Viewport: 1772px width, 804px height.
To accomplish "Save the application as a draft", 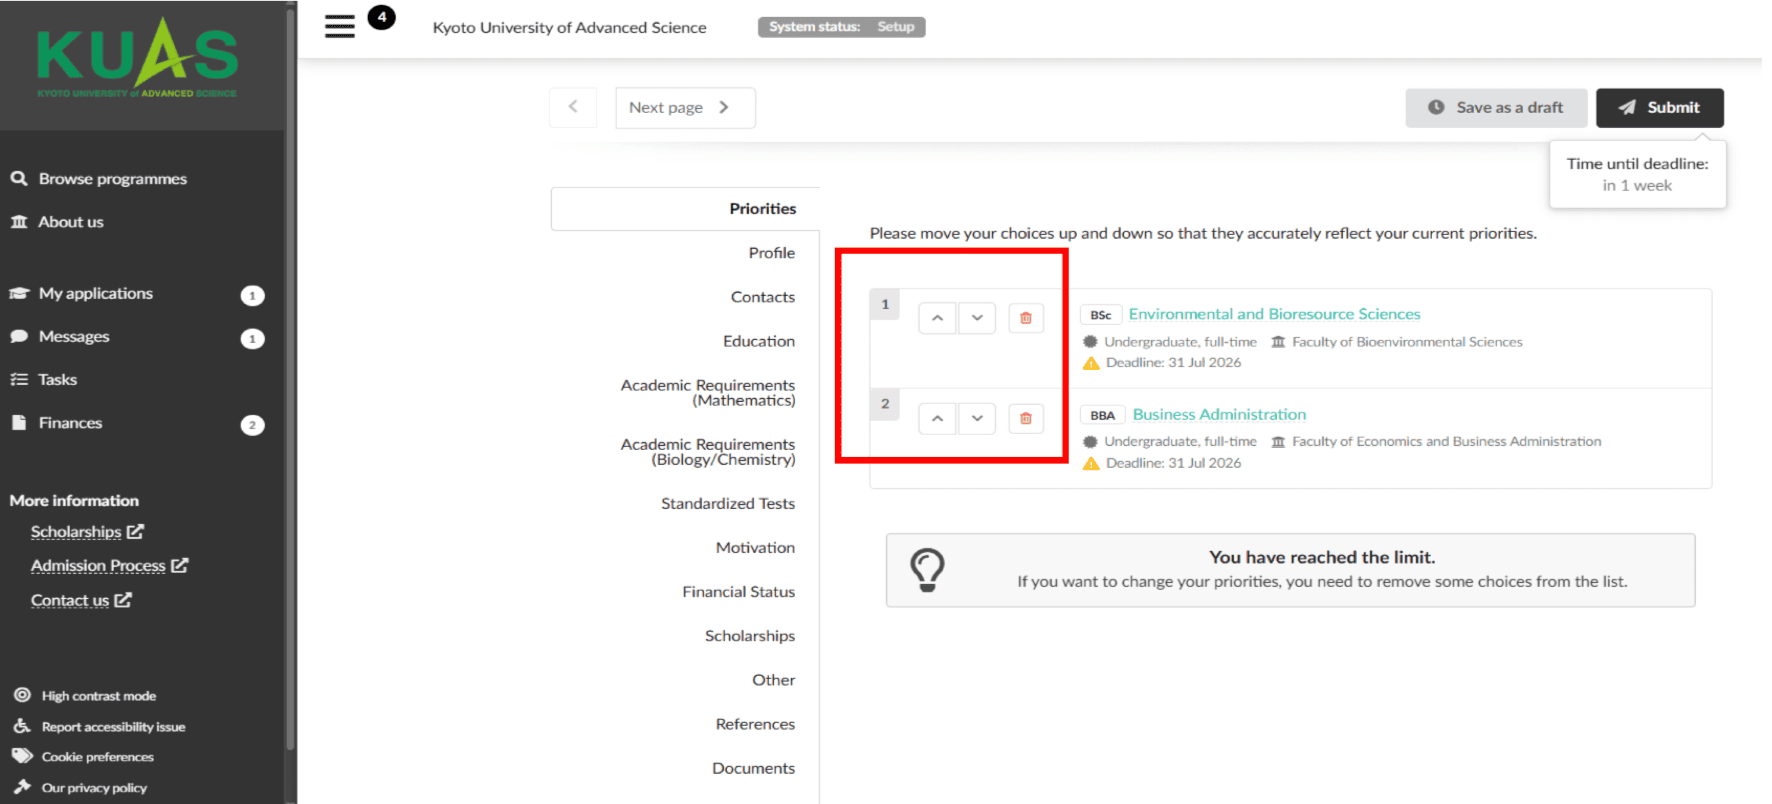I will tap(1496, 107).
